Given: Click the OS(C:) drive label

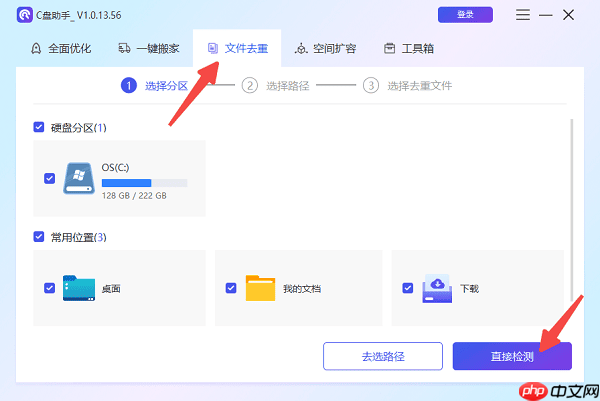Looking at the screenshot, I should coord(115,168).
